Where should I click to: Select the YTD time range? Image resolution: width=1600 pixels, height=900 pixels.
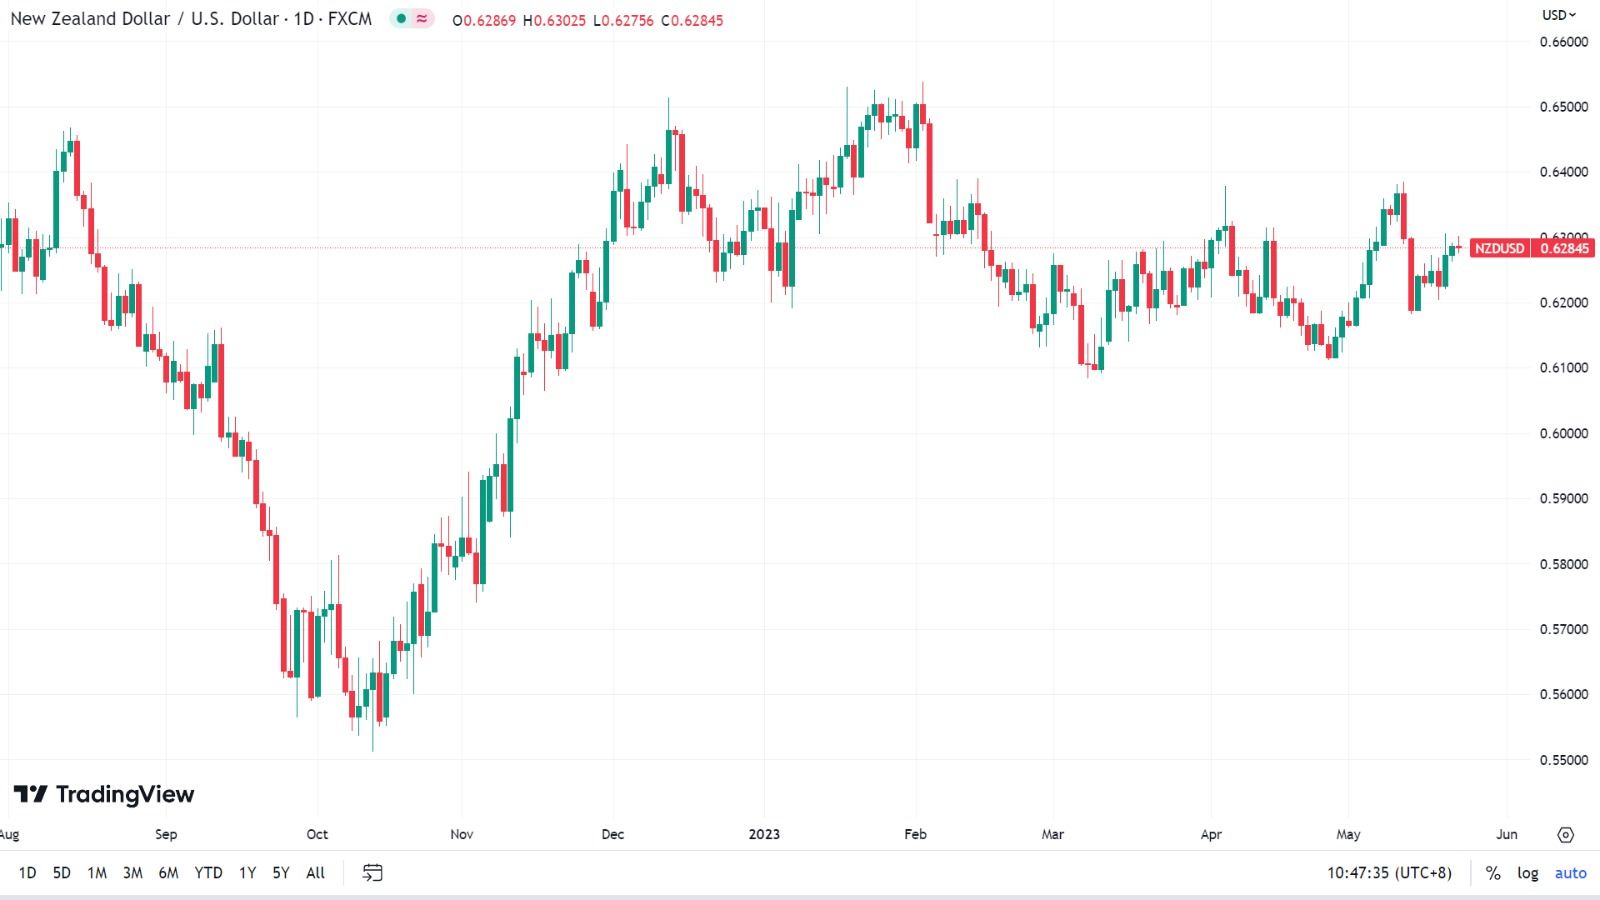tap(208, 873)
